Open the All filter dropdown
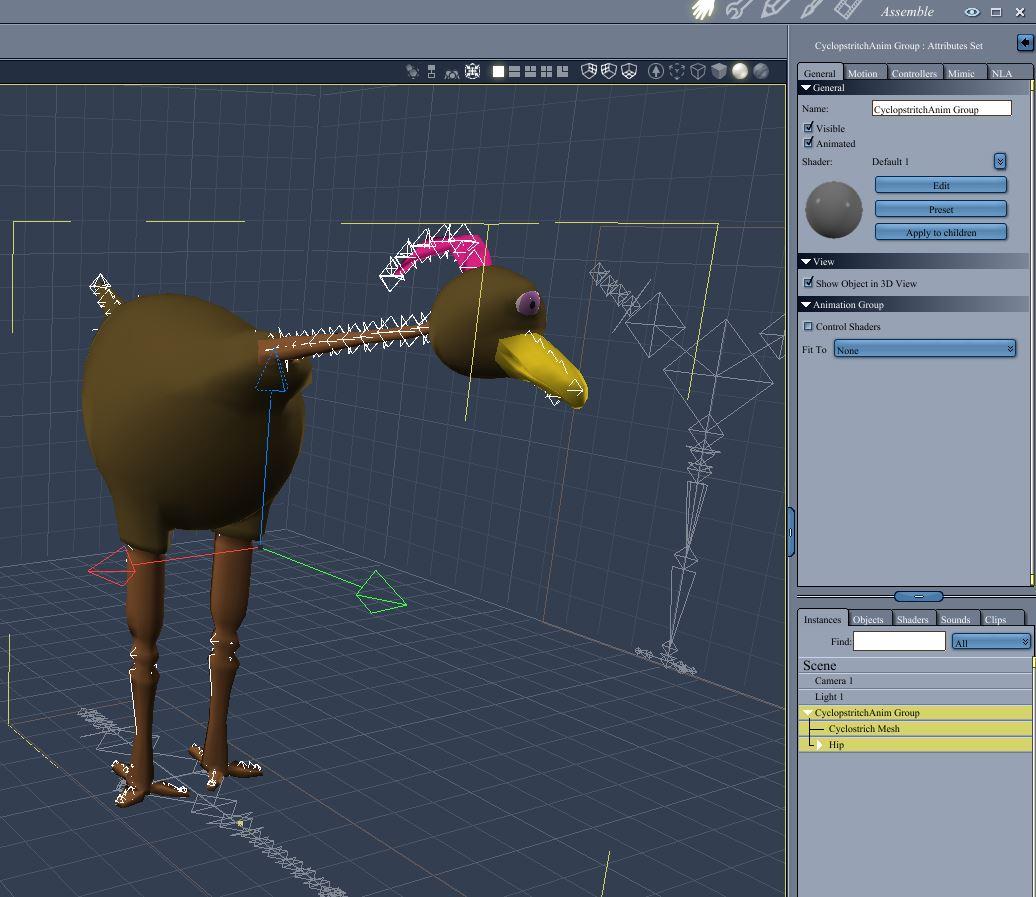The image size is (1036, 897). pos(990,641)
